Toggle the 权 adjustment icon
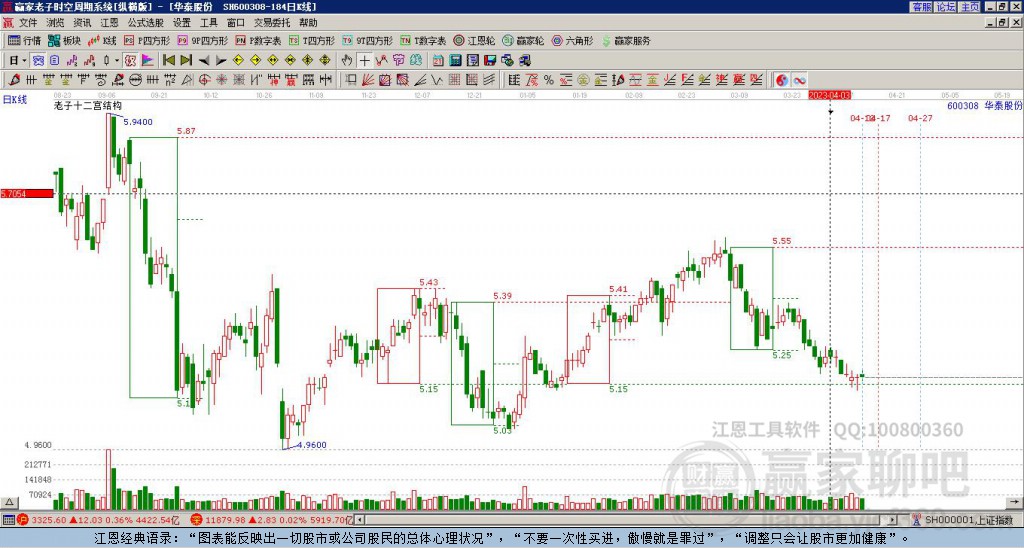The height and width of the screenshot is (548, 1024). [130, 61]
